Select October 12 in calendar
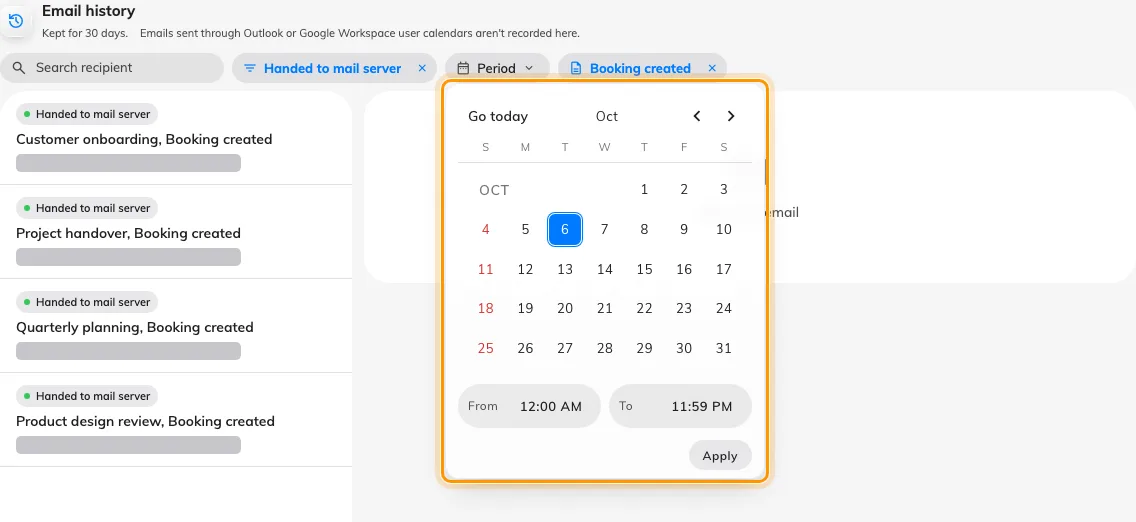This screenshot has width=1136, height=522. pos(525,269)
